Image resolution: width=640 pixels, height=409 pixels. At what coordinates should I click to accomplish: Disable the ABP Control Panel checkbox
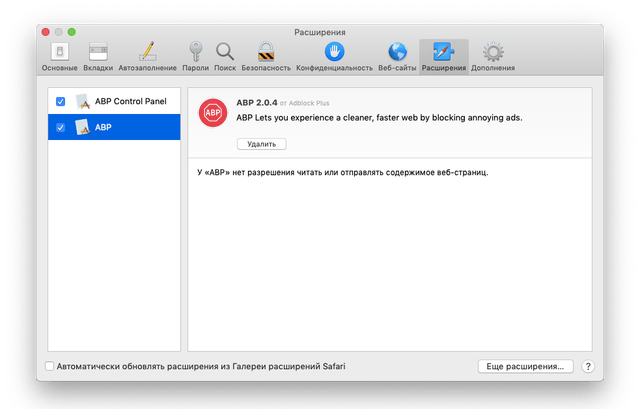60,101
